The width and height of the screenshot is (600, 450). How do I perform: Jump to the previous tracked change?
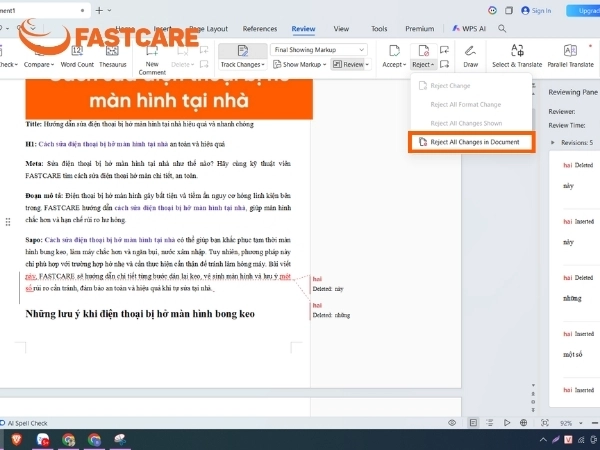coord(444,50)
